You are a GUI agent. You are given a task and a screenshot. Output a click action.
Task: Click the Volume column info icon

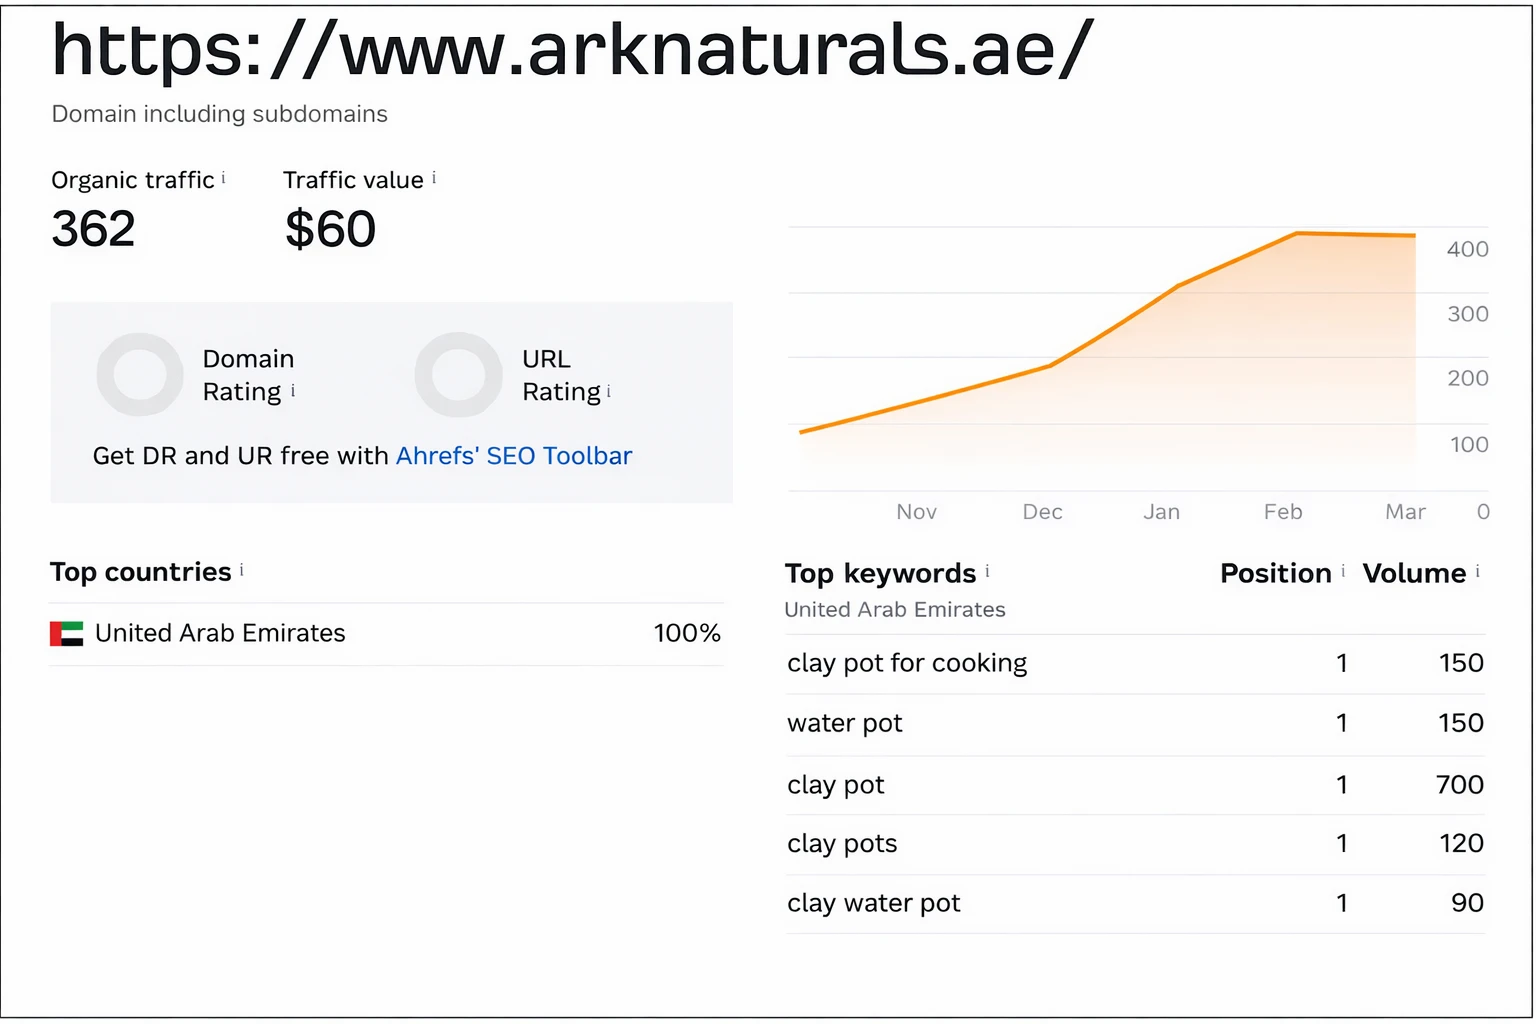coord(1478,569)
